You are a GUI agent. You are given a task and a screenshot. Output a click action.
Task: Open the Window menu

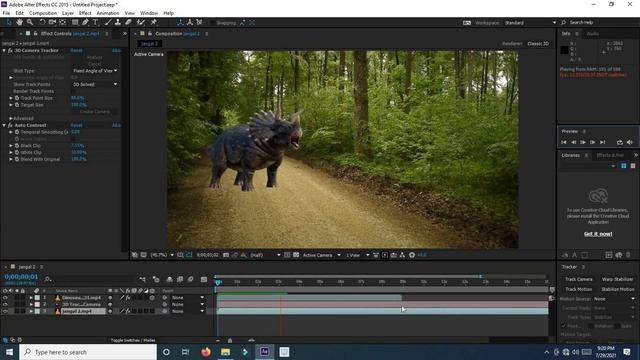click(149, 13)
